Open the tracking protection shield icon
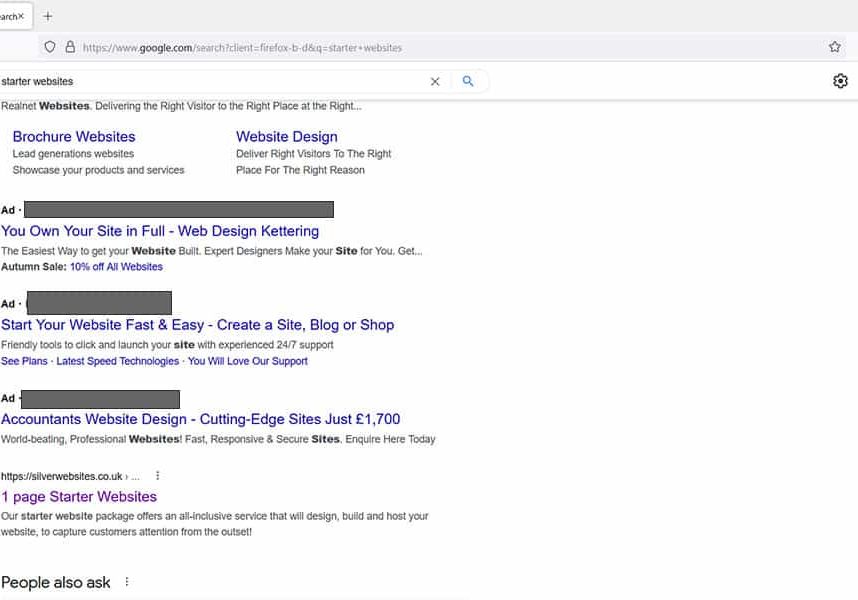The image size is (858, 600). pyautogui.click(x=50, y=46)
